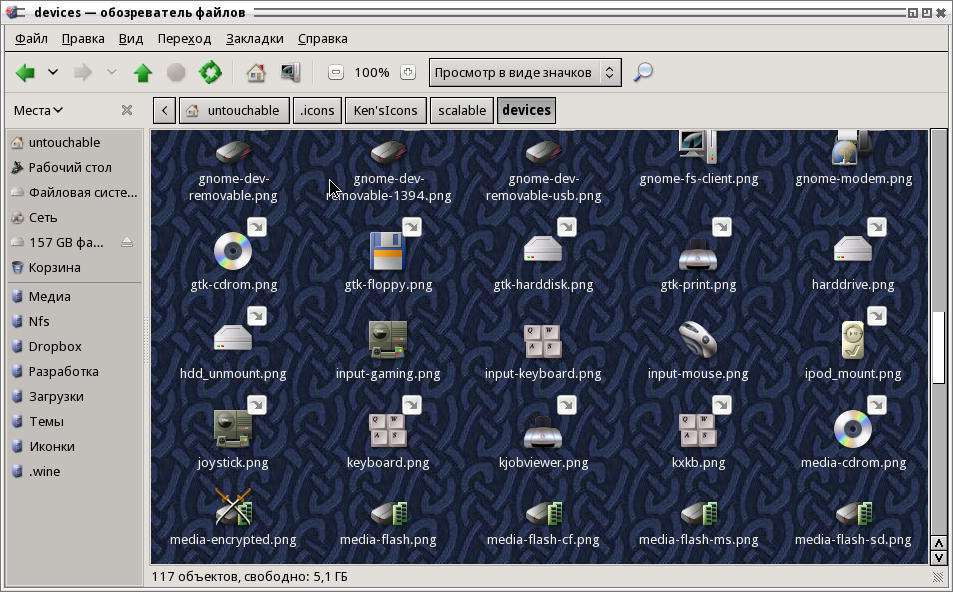The image size is (953, 592).
Task: Zoom out with the minus button
Action: [335, 73]
